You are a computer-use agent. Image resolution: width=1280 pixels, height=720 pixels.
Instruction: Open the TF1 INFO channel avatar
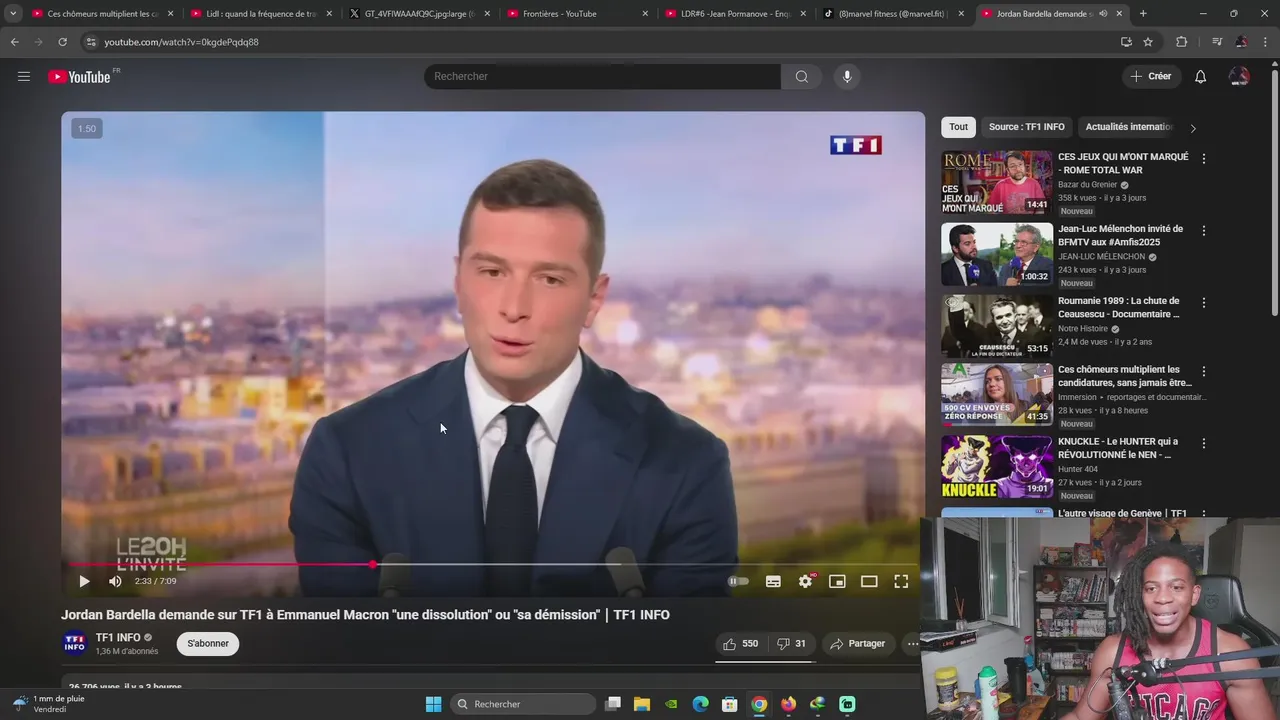coord(75,643)
